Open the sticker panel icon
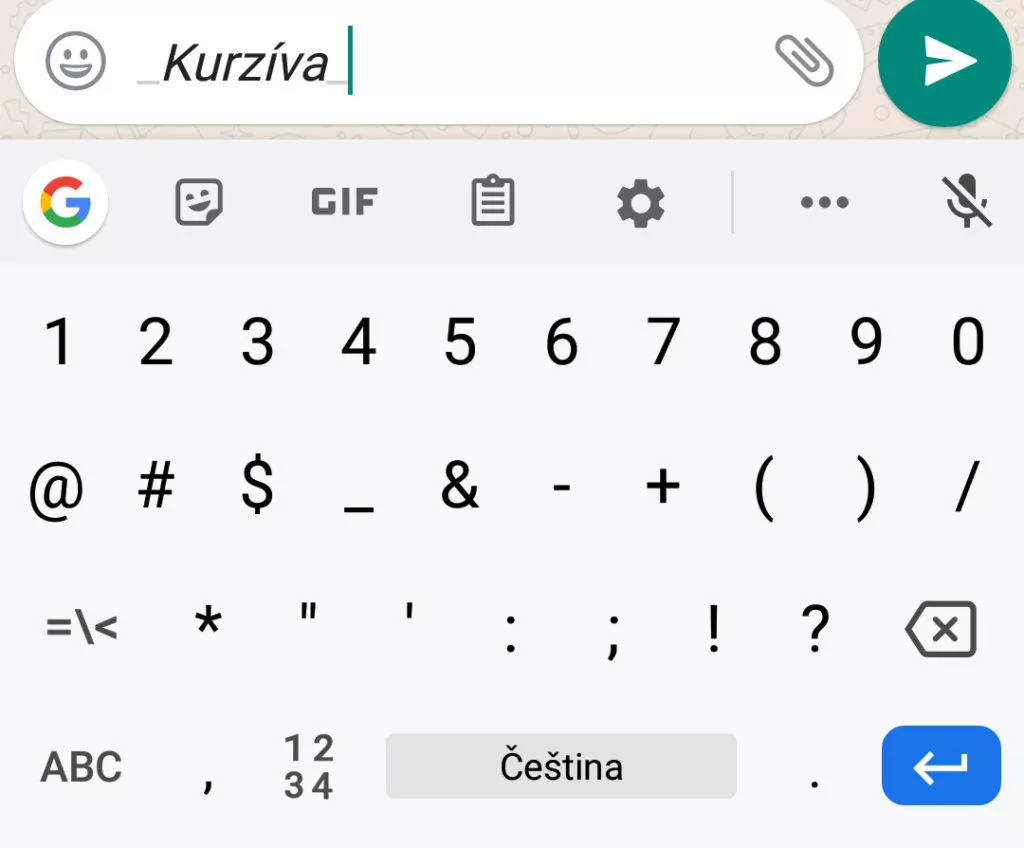 tap(199, 202)
